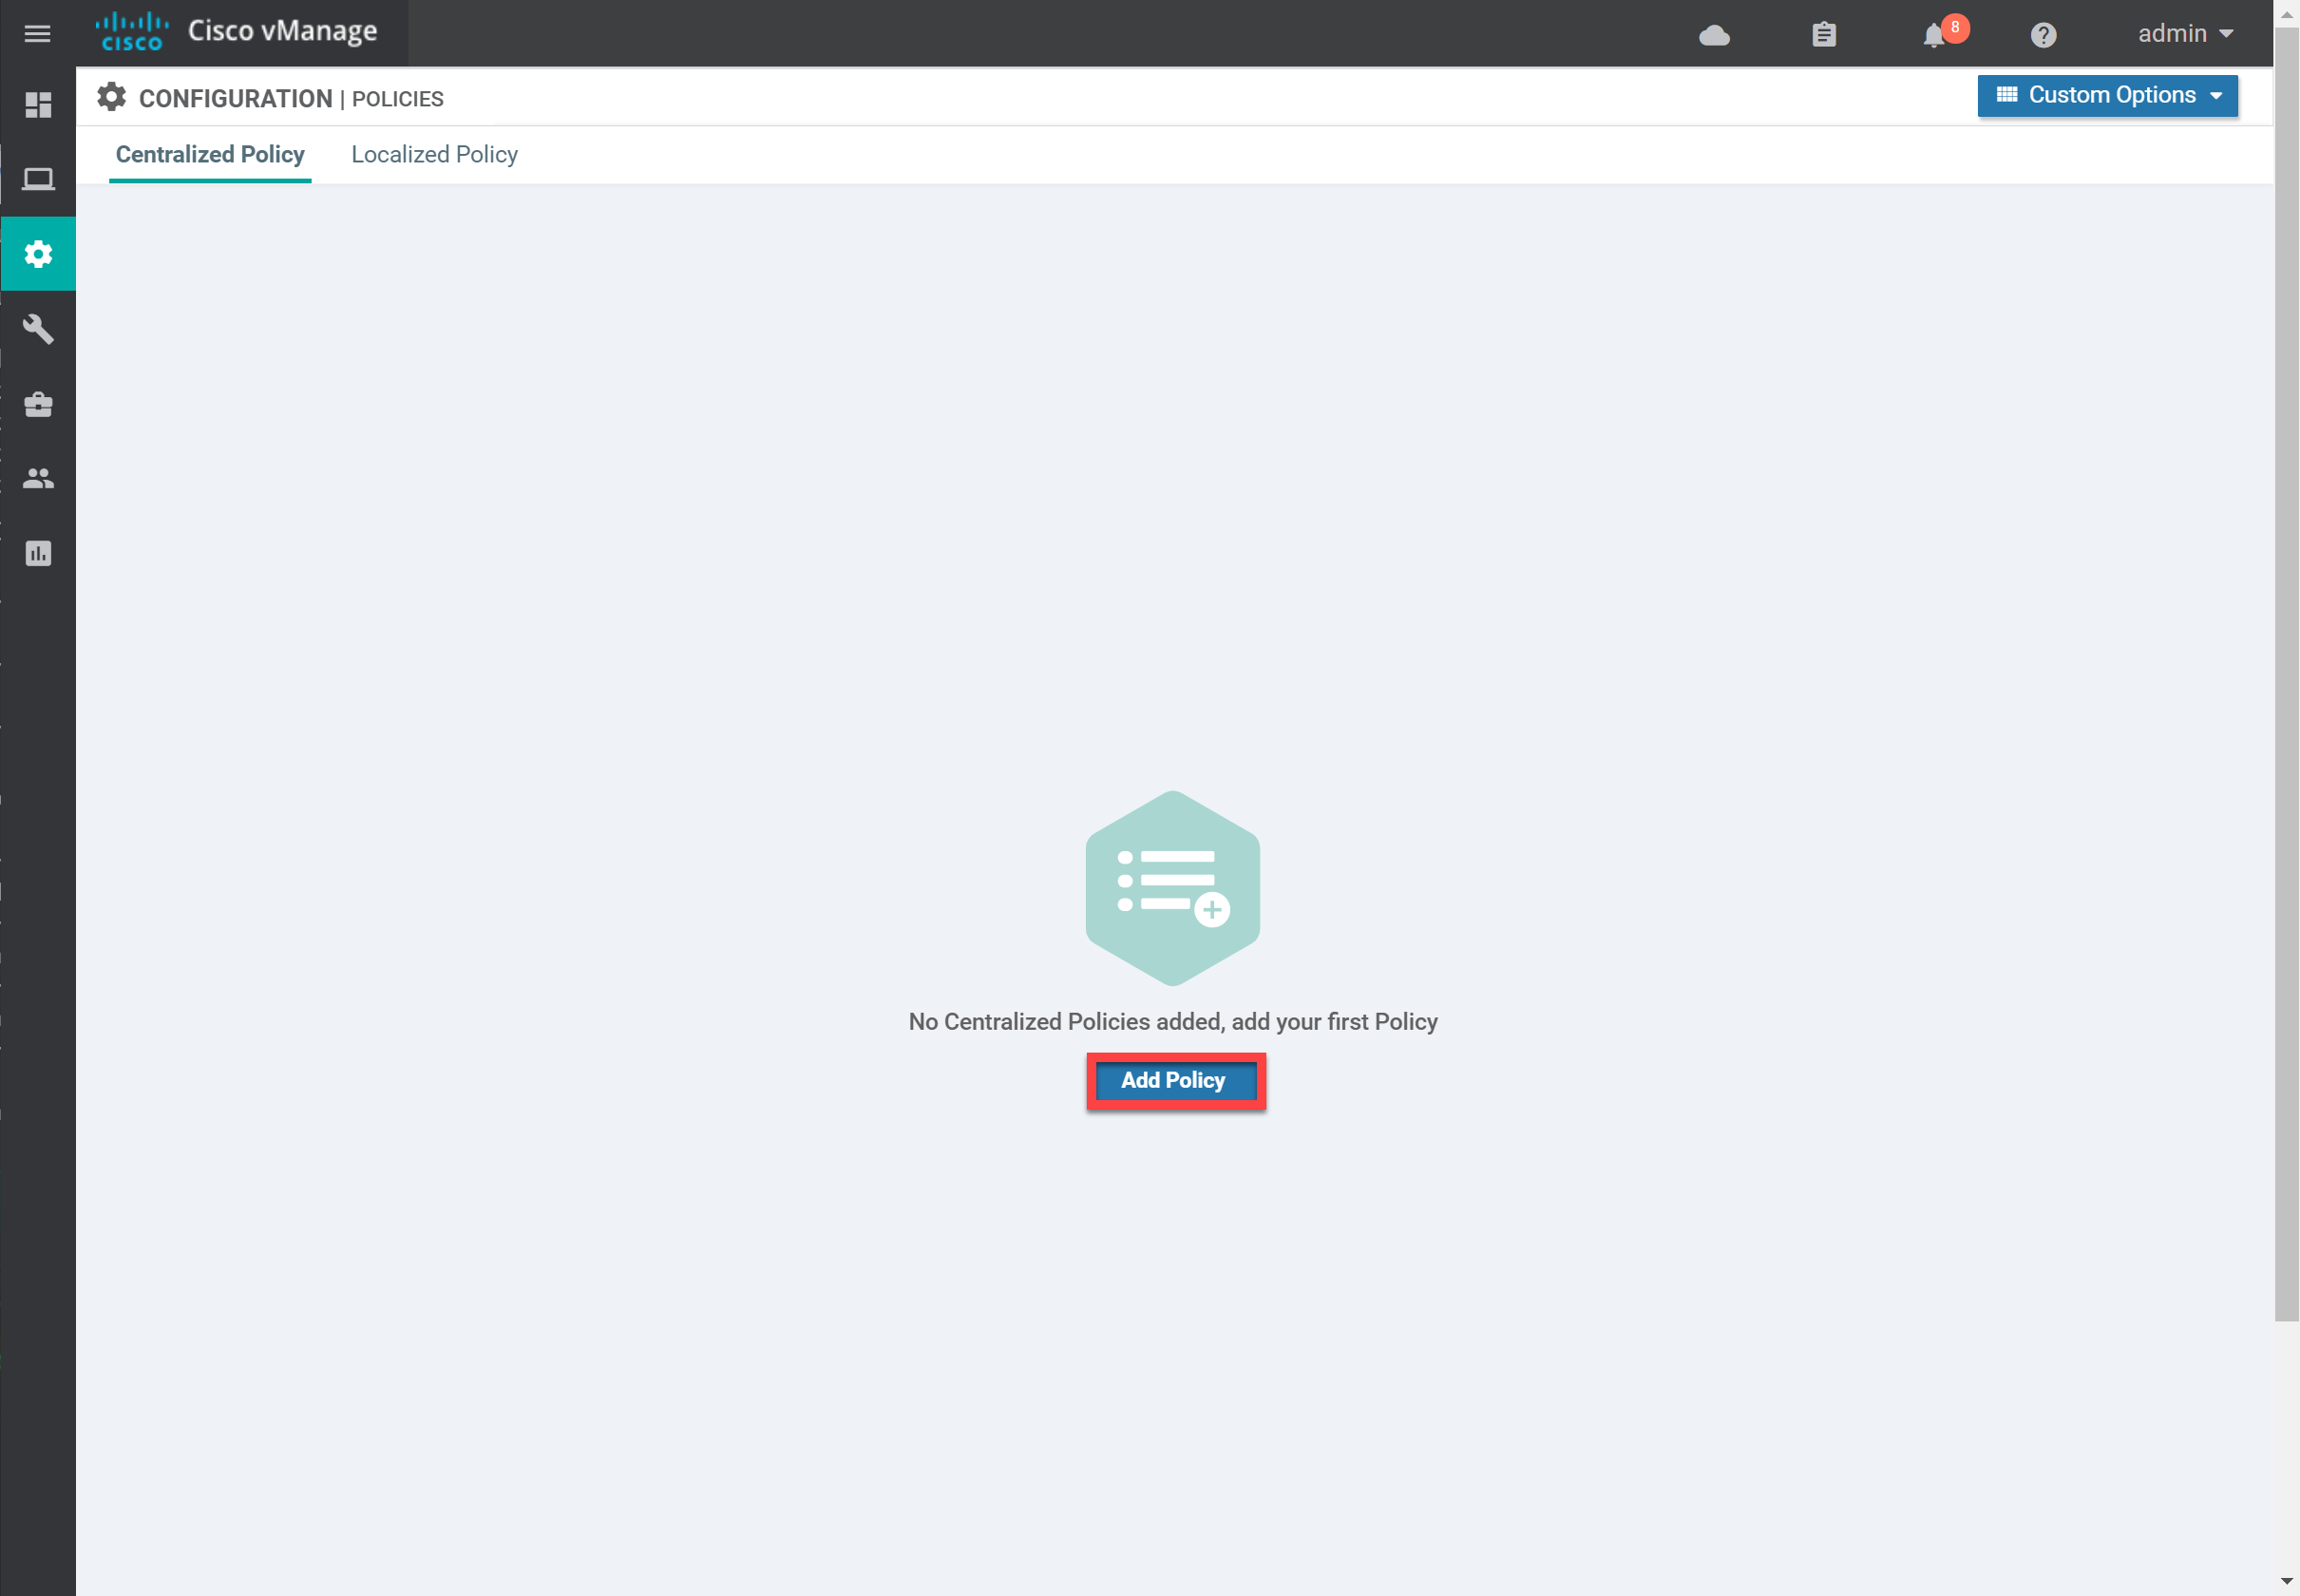The height and width of the screenshot is (1596, 2300).
Task: Open the Clipboard/Tasks icon
Action: [x=1825, y=33]
